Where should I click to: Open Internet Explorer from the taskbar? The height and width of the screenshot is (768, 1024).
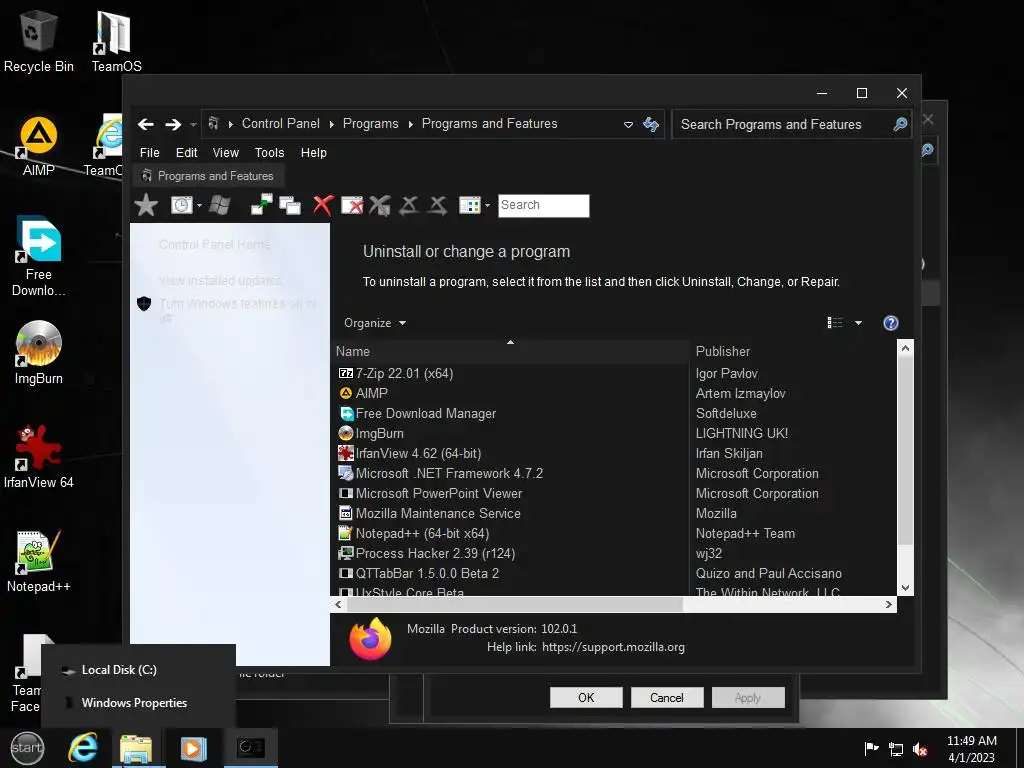click(83, 747)
